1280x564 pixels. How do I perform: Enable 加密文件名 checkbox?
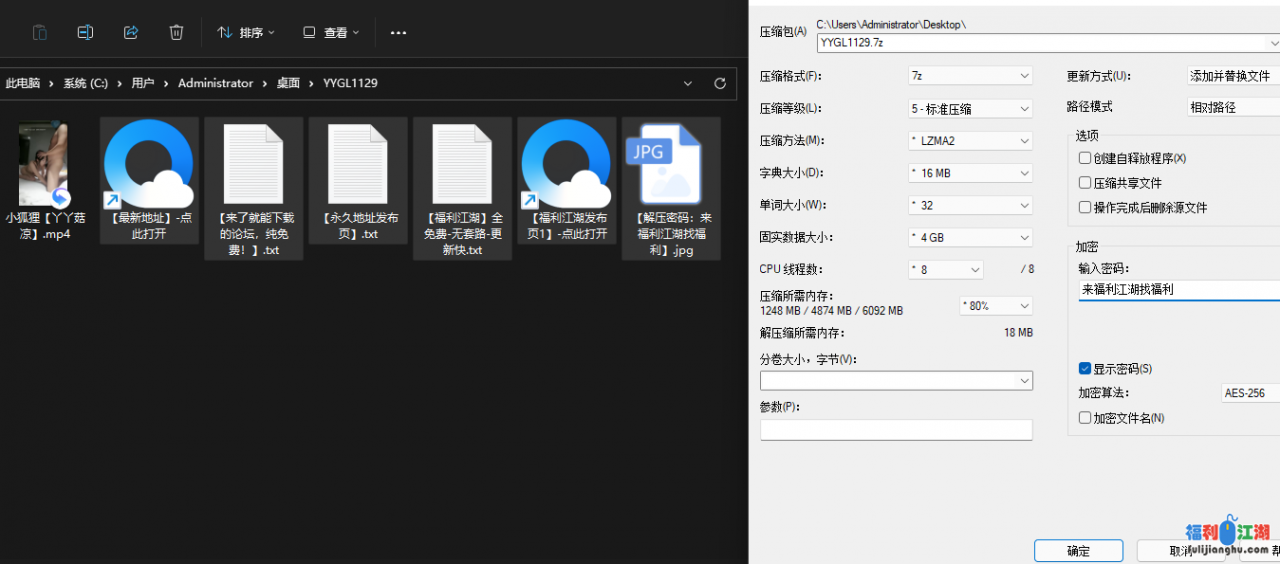(x=1085, y=418)
